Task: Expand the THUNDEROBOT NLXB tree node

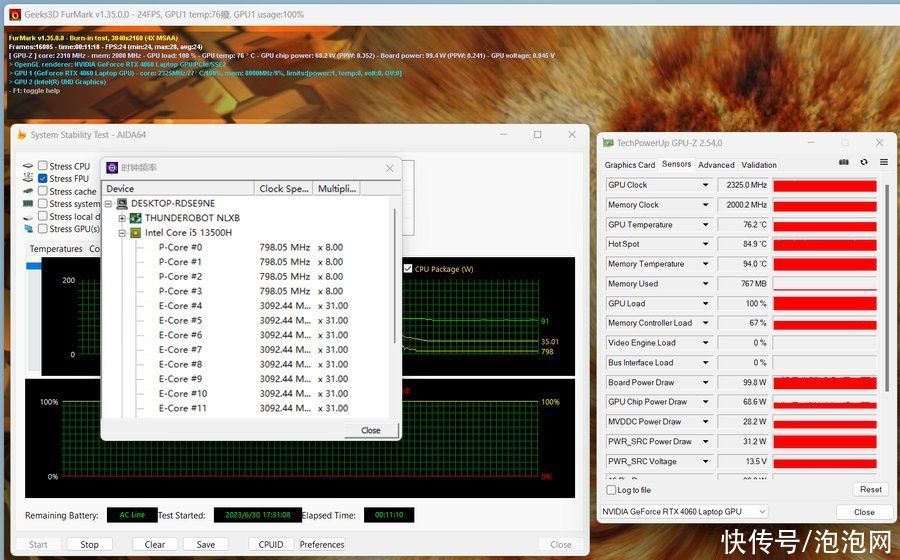Action: (x=122, y=219)
